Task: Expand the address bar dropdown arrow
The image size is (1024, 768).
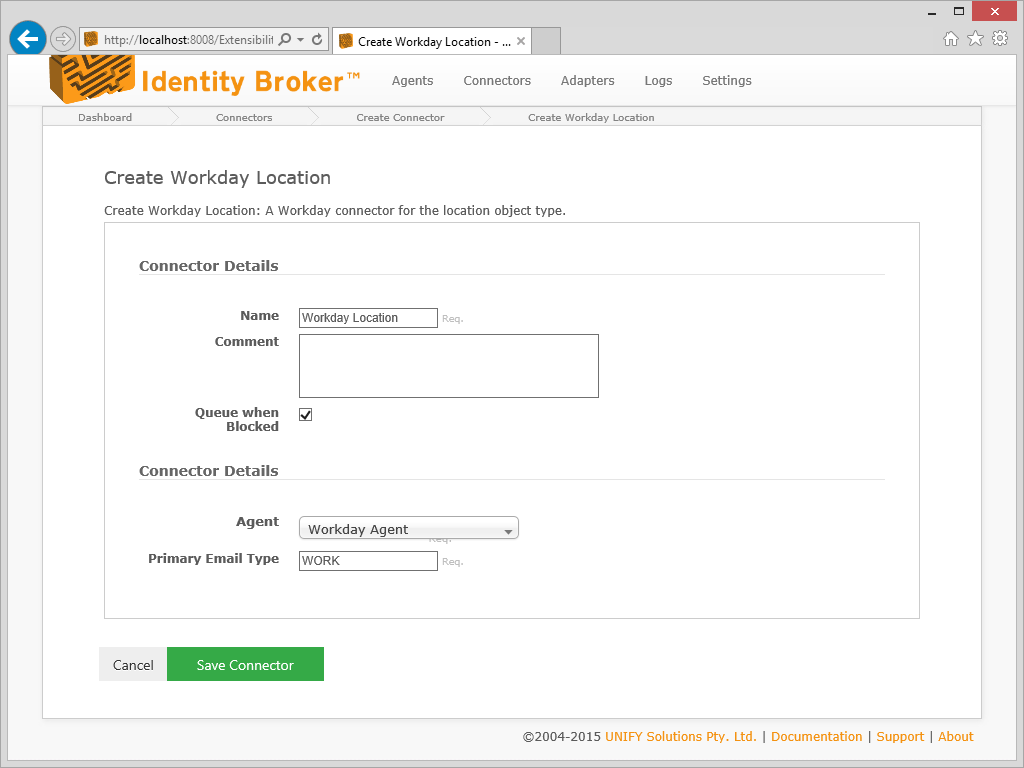Action: [300, 39]
